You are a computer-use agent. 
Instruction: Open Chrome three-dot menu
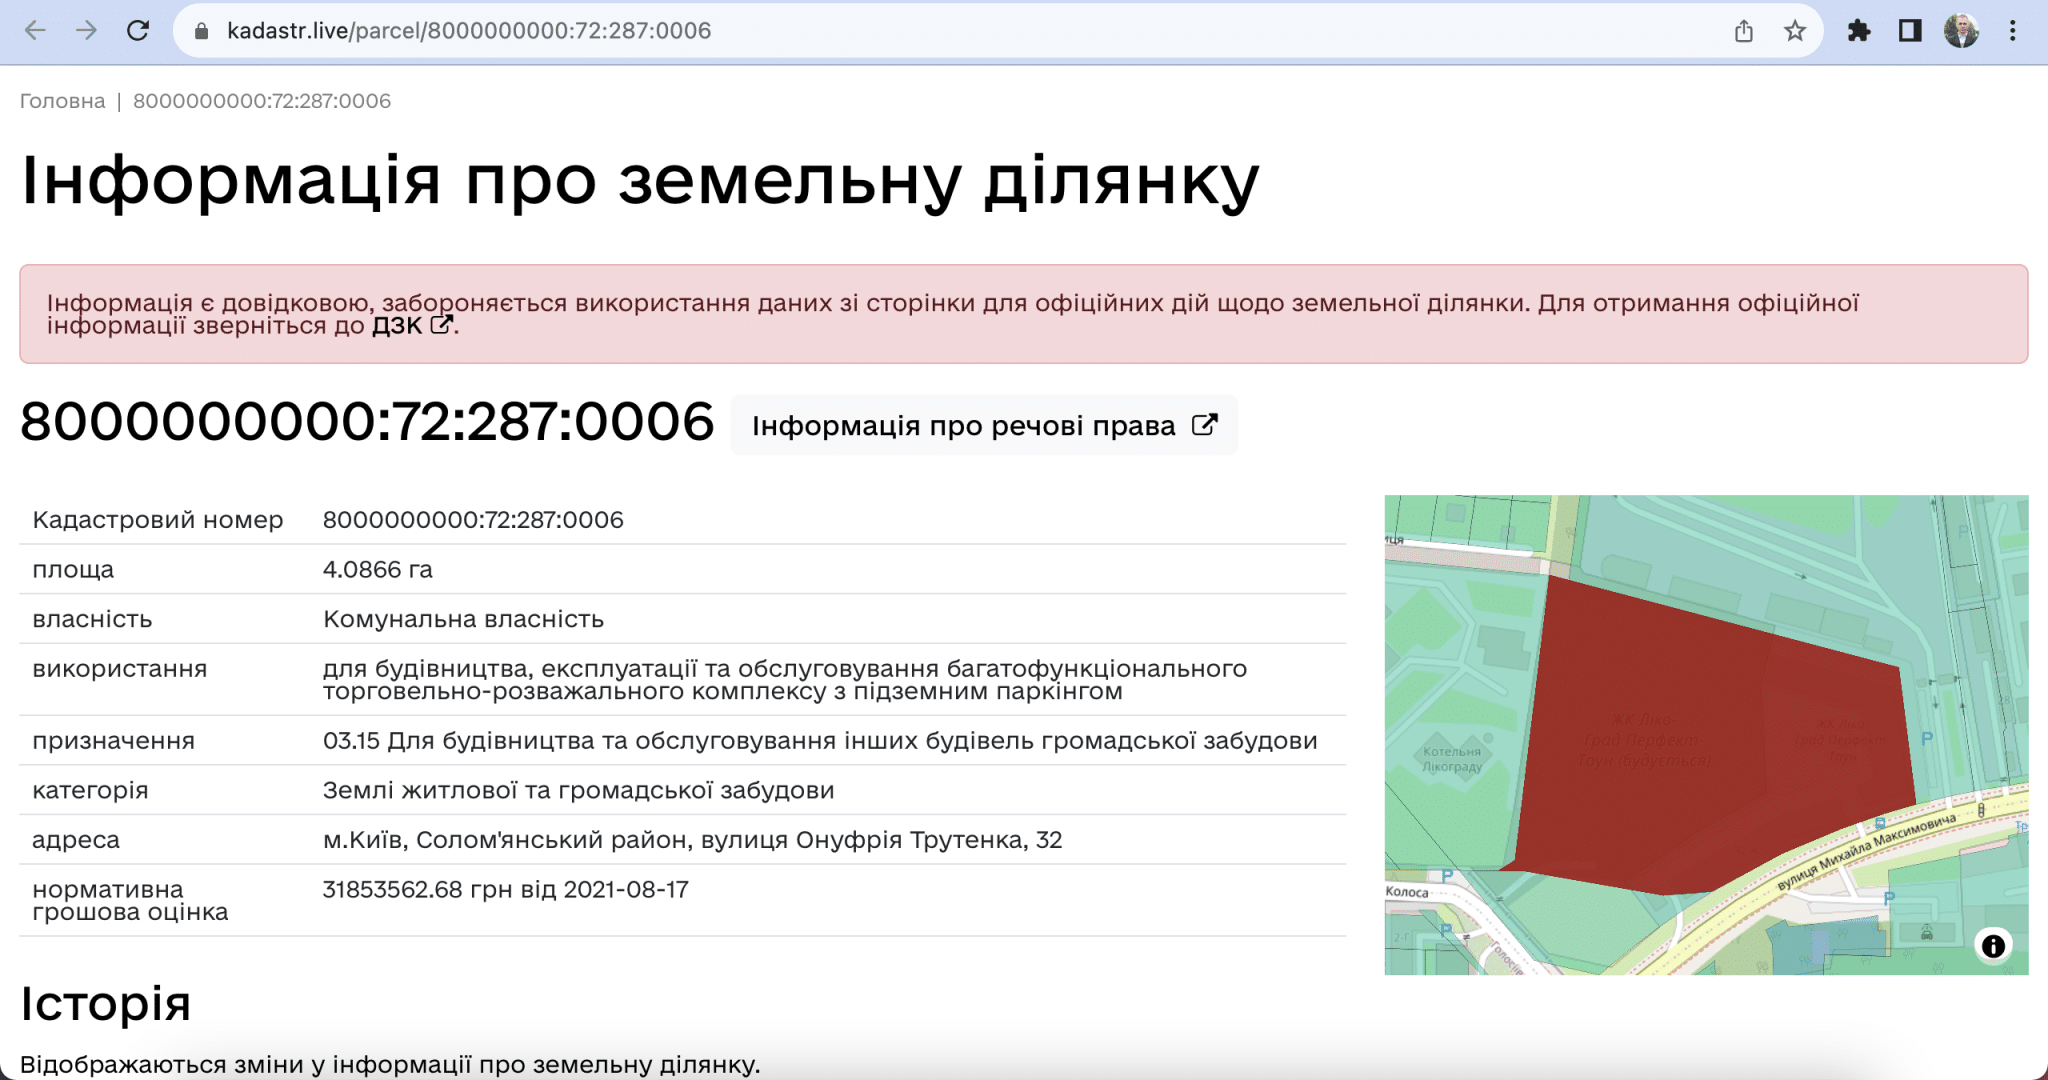[x=2013, y=31]
